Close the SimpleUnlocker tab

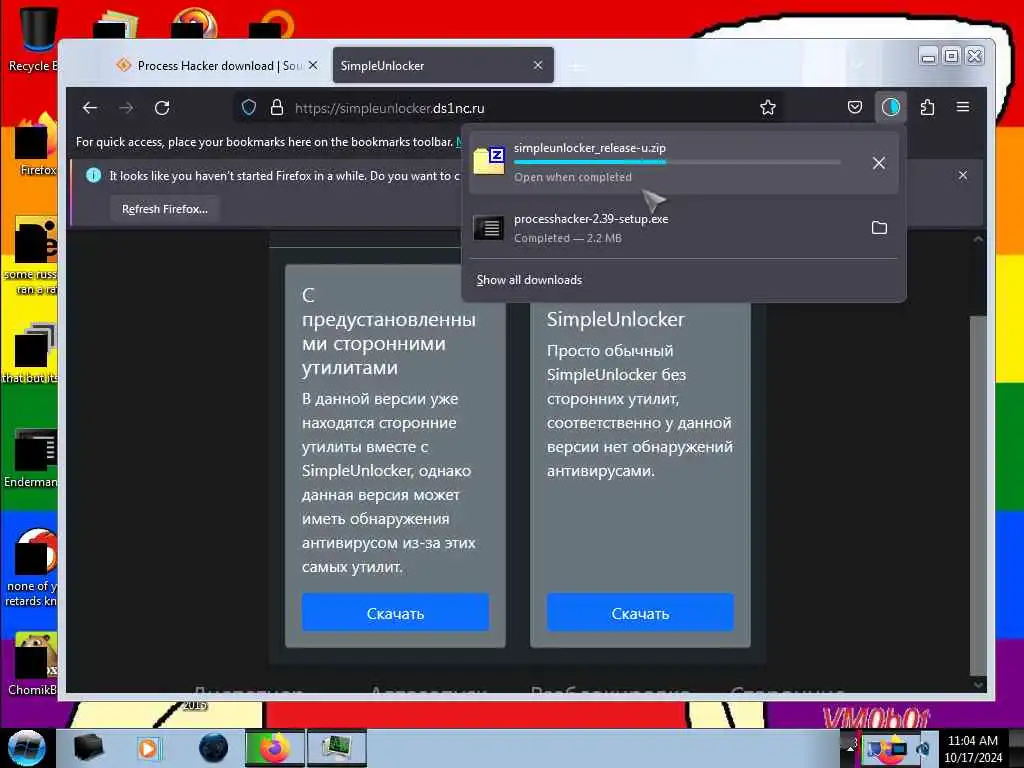point(537,65)
